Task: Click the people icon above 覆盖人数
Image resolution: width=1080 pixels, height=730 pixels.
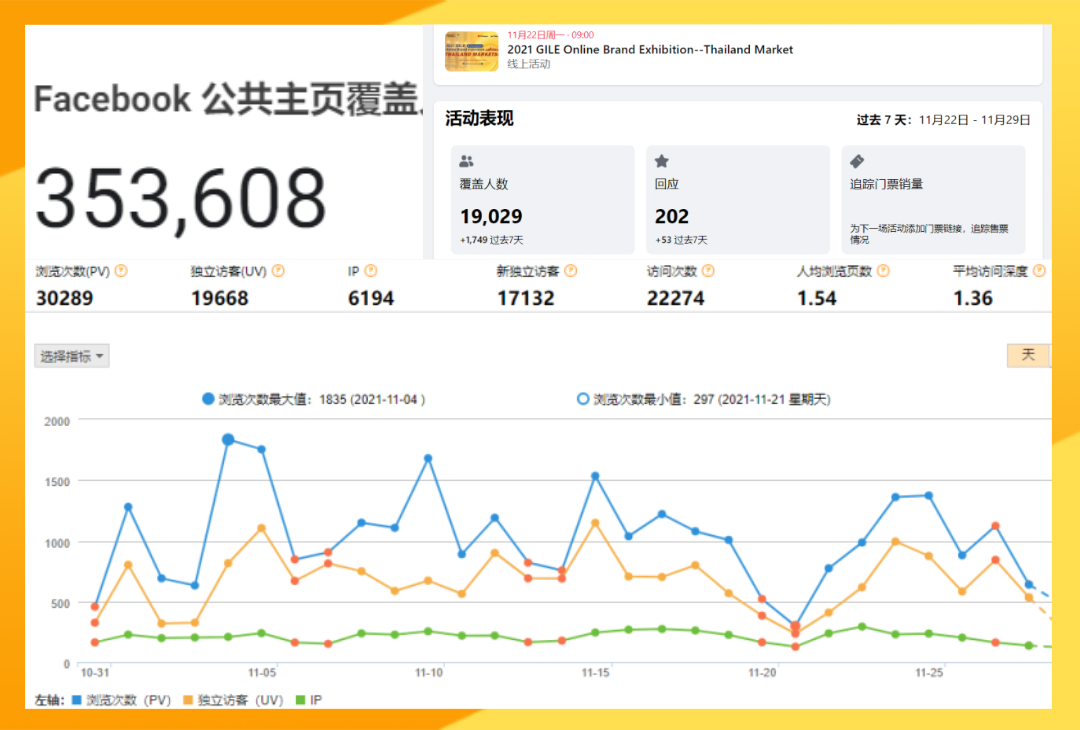Action: pos(466,161)
